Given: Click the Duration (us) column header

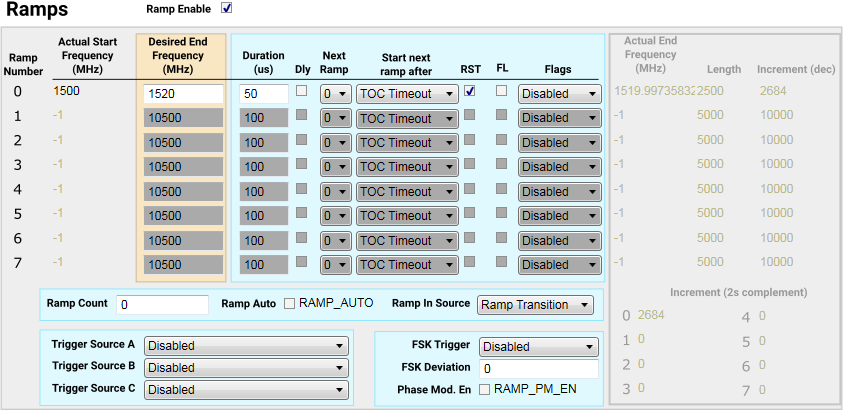Looking at the screenshot, I should point(263,62).
